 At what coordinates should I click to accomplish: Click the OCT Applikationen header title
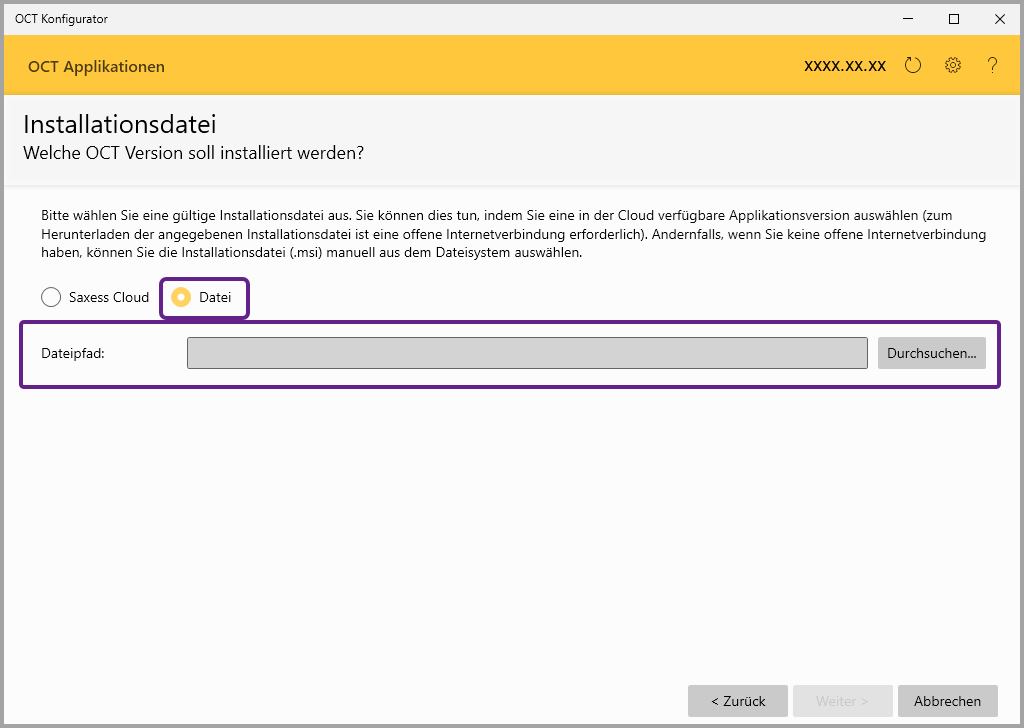pos(96,67)
